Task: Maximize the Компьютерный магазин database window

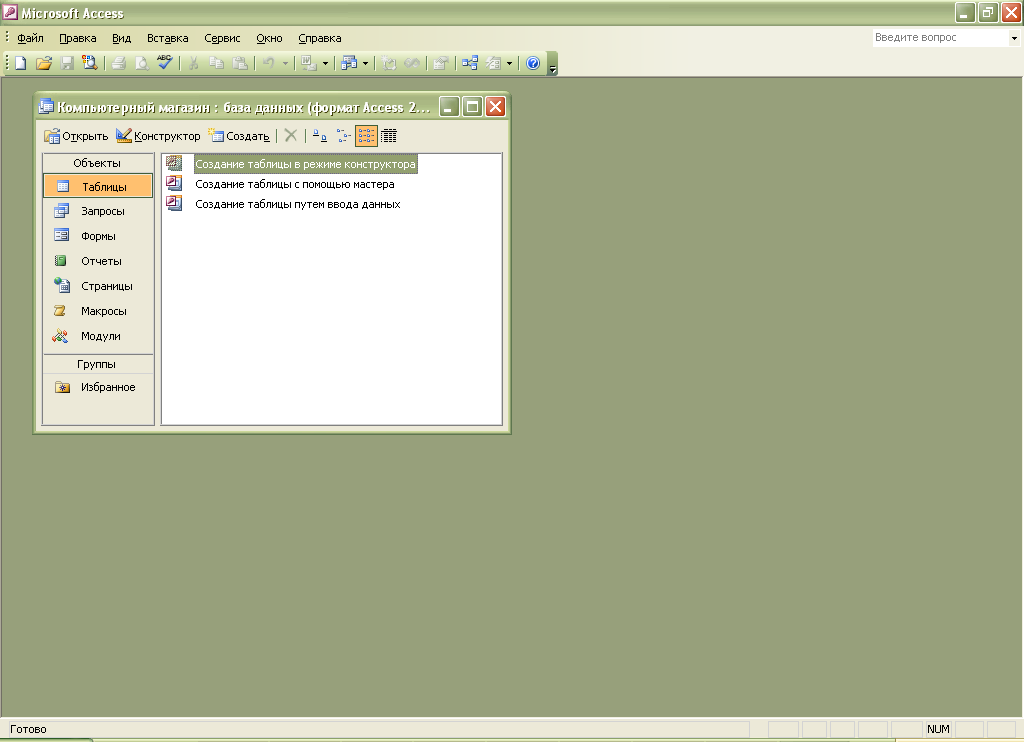Action: [472, 106]
